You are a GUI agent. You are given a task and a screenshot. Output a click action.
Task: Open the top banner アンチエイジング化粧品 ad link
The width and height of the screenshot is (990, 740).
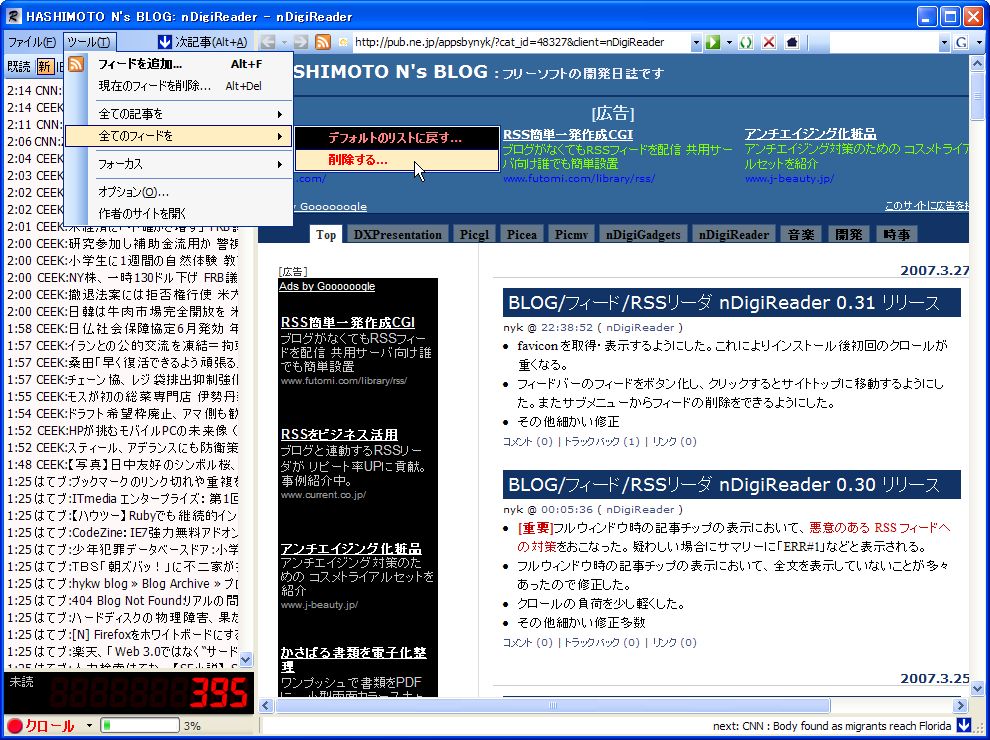(810, 134)
